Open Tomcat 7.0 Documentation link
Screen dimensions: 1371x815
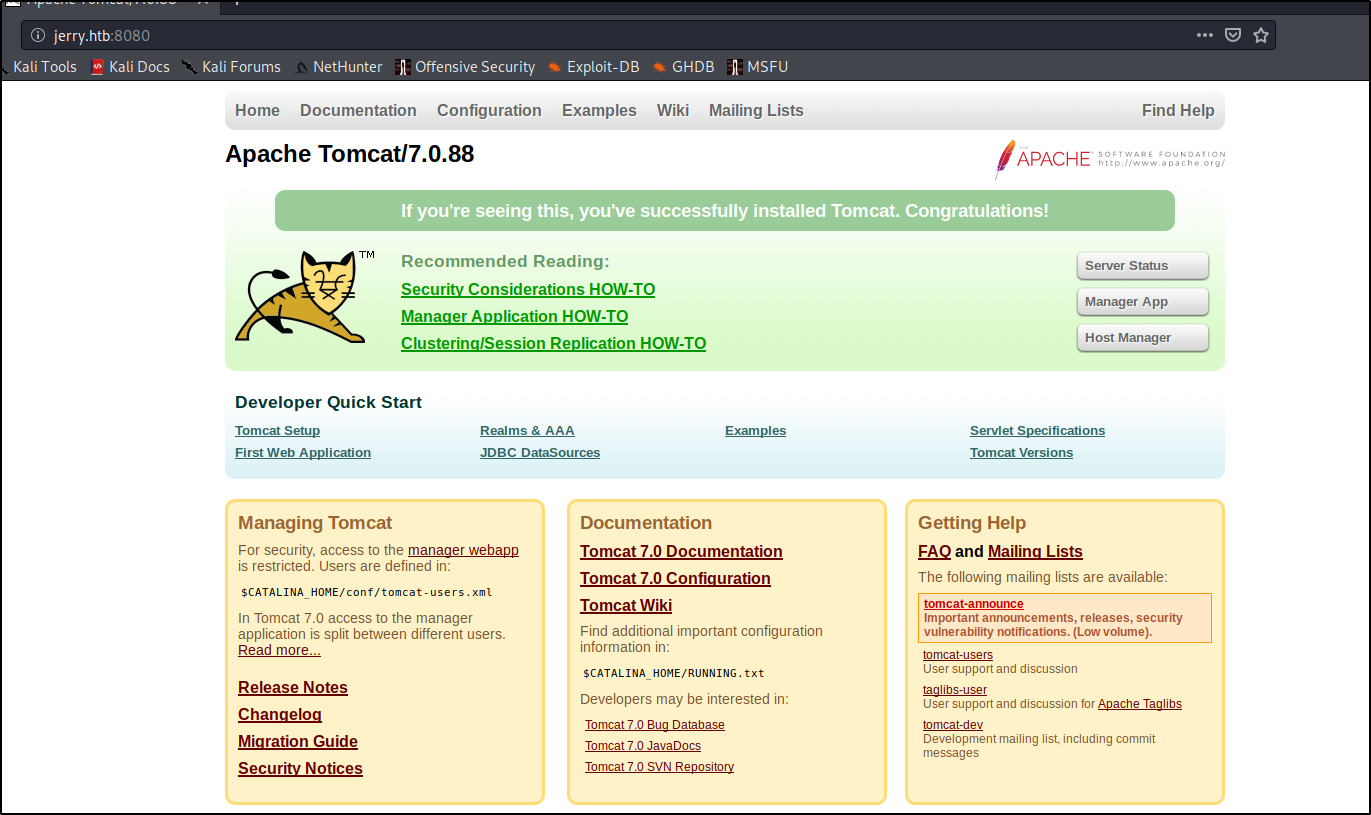click(681, 552)
